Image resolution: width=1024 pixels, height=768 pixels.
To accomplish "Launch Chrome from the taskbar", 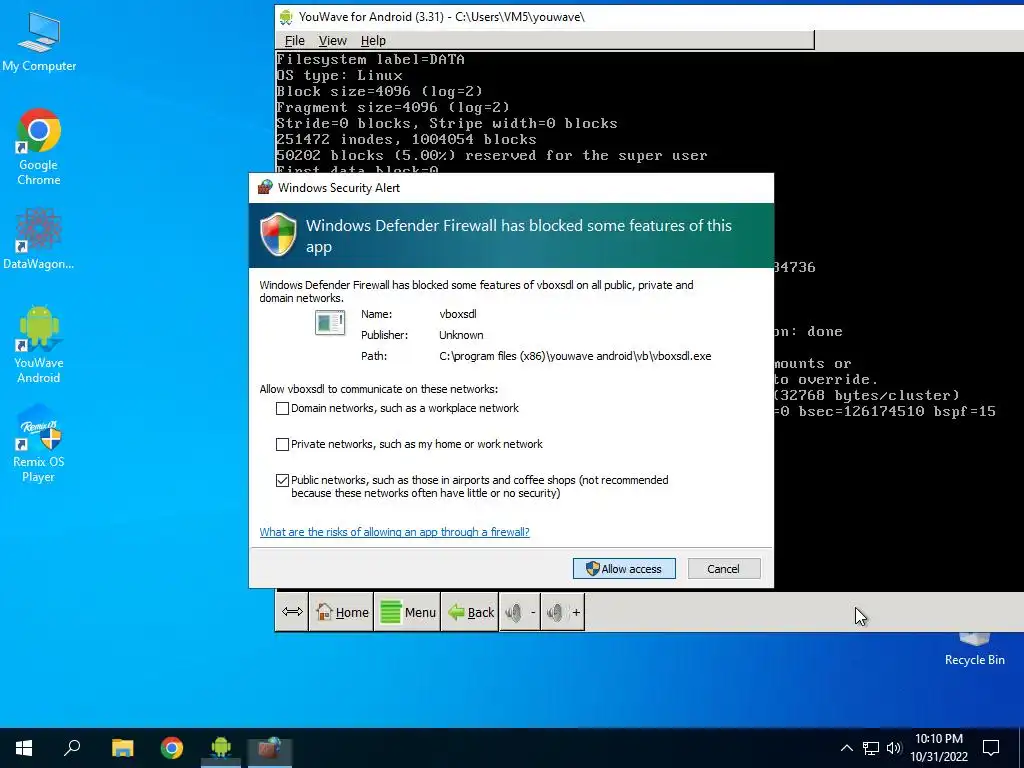I will pyautogui.click(x=172, y=748).
